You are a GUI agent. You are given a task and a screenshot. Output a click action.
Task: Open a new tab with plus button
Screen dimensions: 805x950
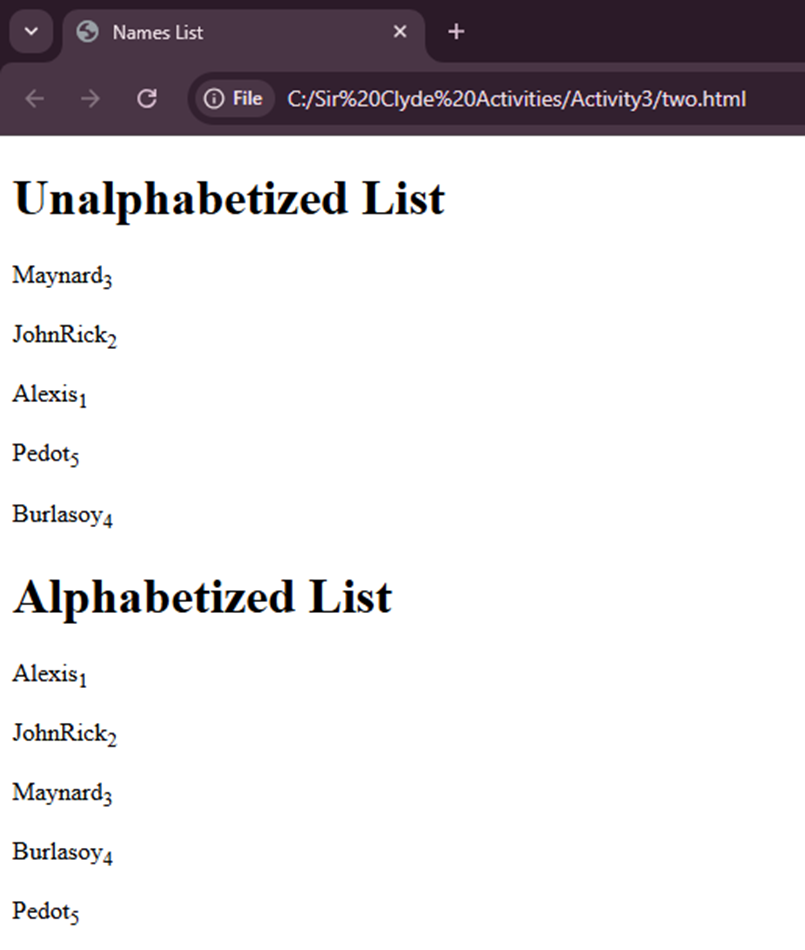tap(456, 32)
